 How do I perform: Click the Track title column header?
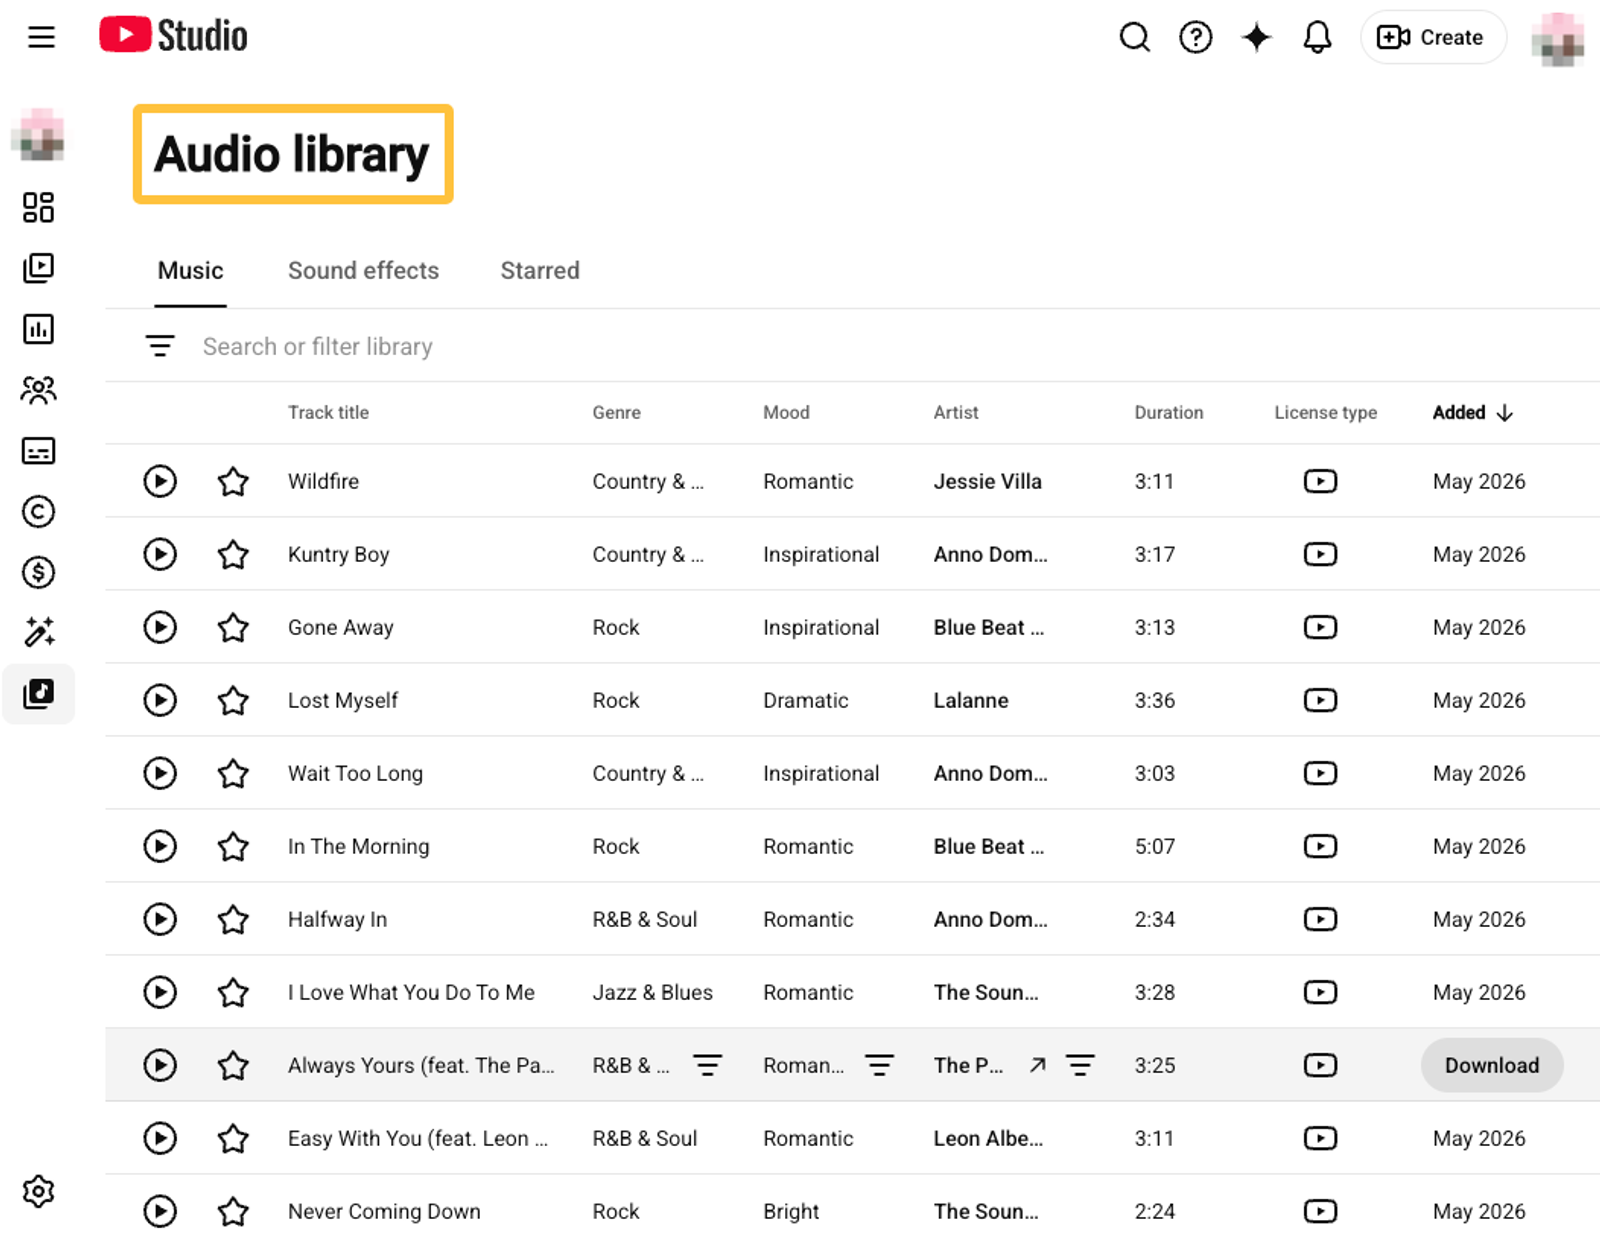[328, 412]
